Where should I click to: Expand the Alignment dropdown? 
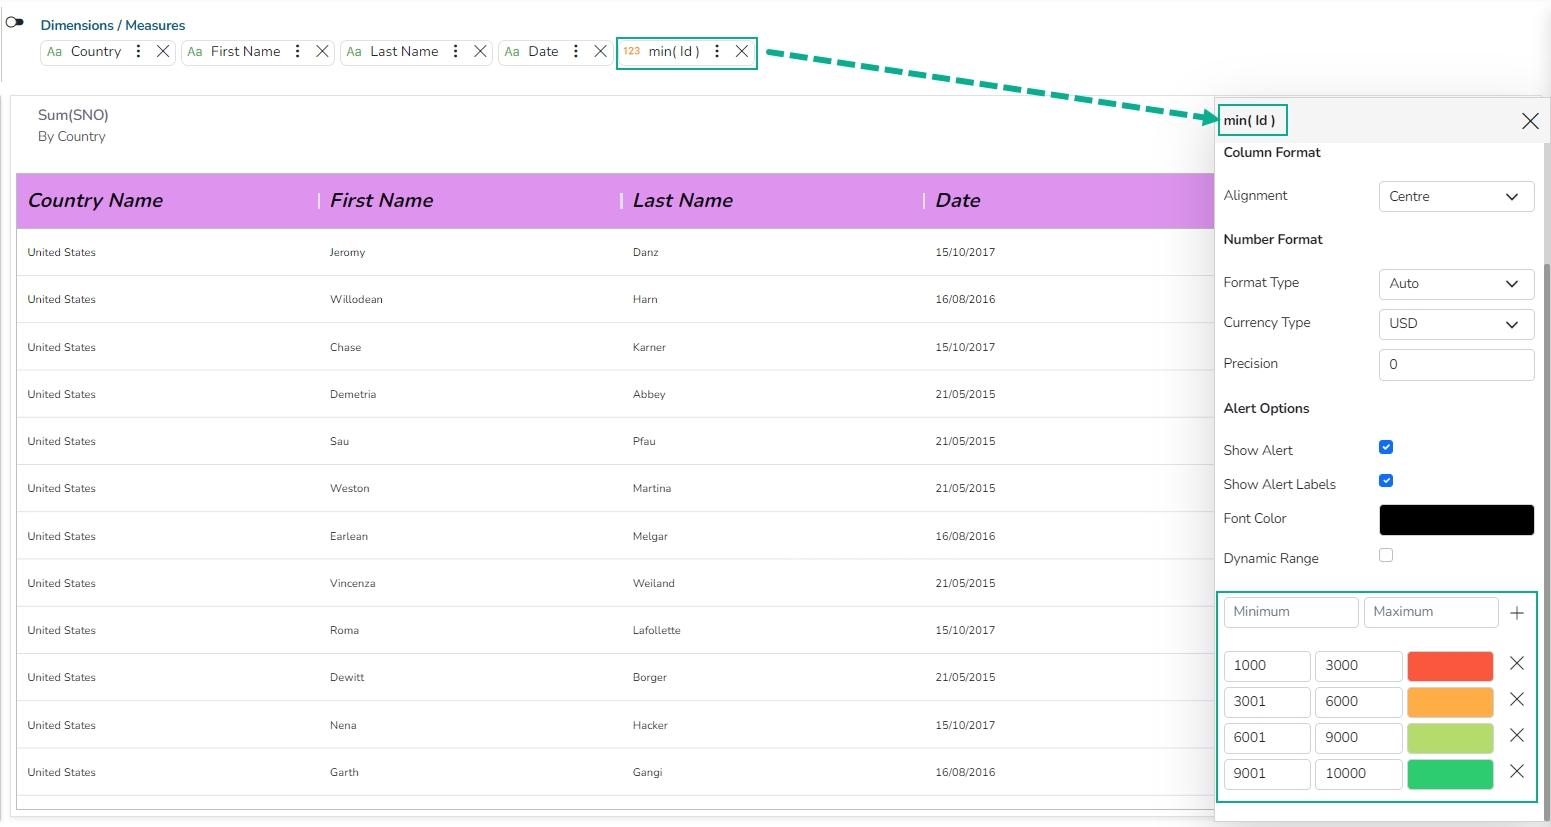click(1455, 197)
